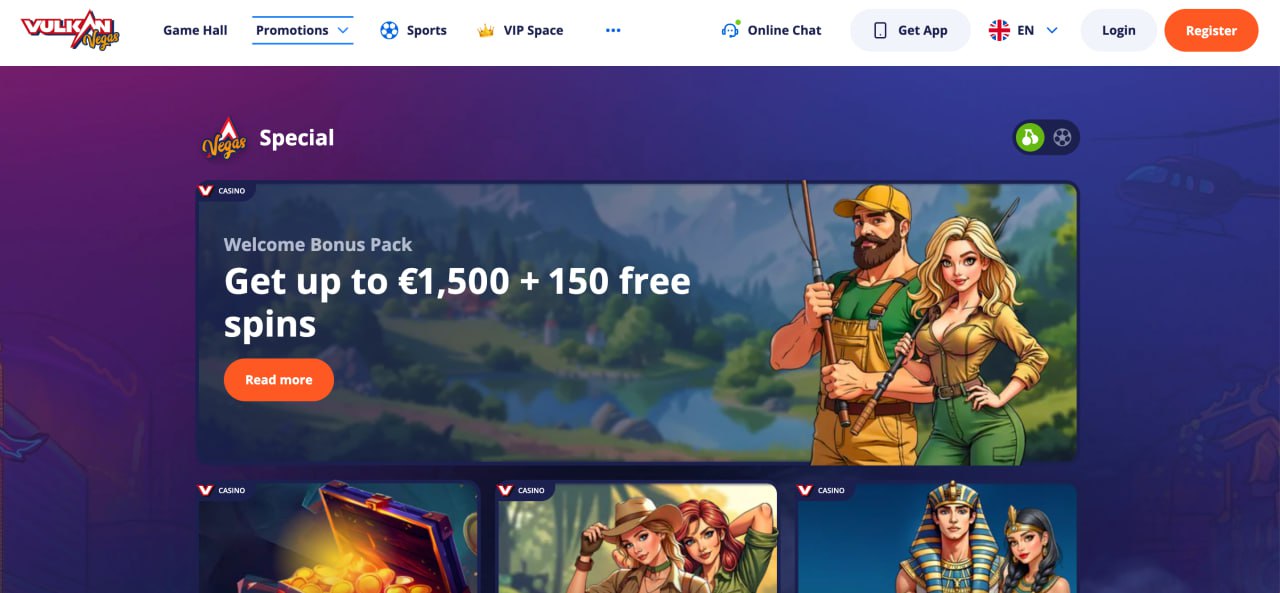The height and width of the screenshot is (593, 1280).
Task: Click the Login button
Action: [1119, 30]
